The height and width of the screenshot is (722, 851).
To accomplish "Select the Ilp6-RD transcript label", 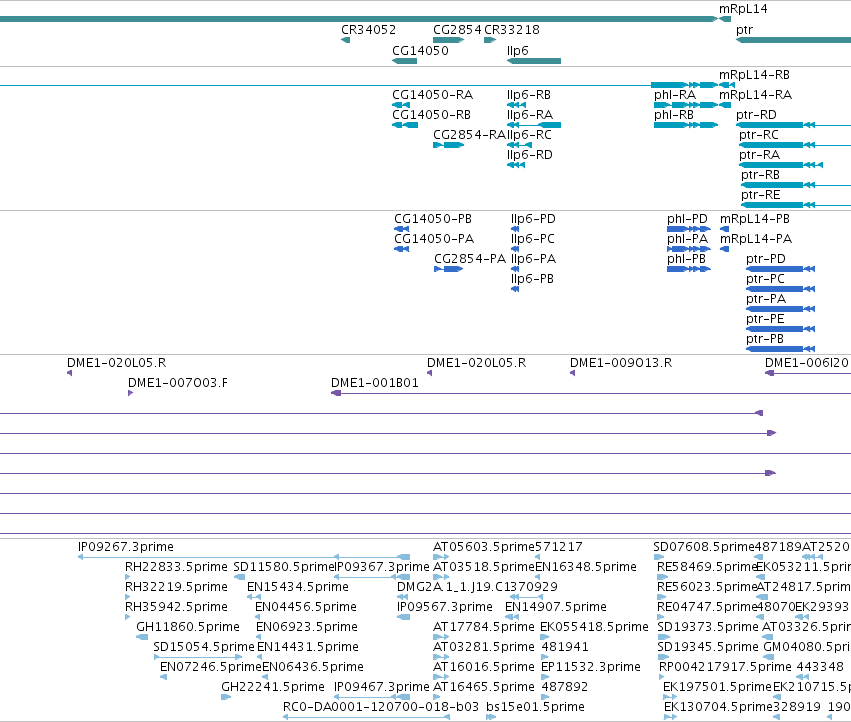I will [x=530, y=155].
